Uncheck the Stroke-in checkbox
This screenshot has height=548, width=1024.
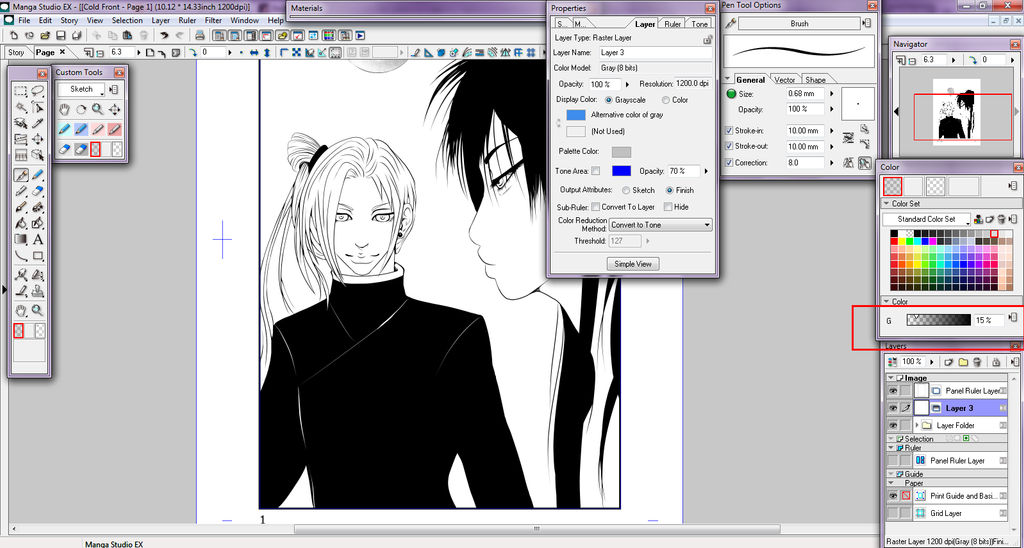tap(728, 131)
